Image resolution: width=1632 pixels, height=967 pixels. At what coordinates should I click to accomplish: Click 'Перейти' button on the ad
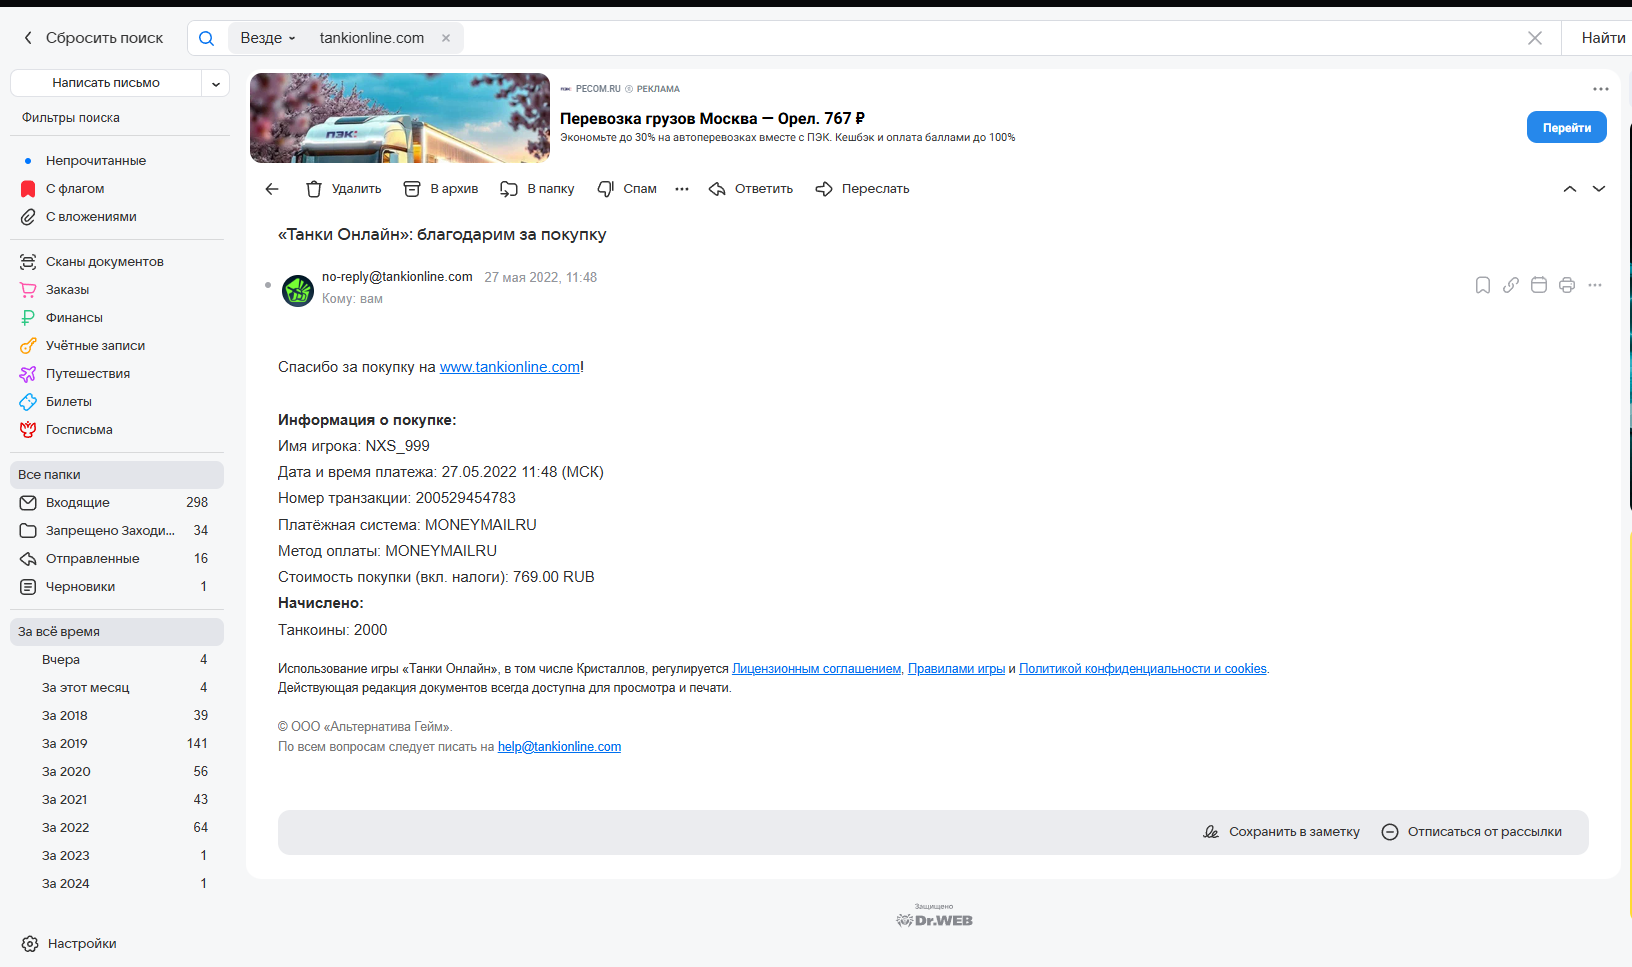[x=1566, y=127]
